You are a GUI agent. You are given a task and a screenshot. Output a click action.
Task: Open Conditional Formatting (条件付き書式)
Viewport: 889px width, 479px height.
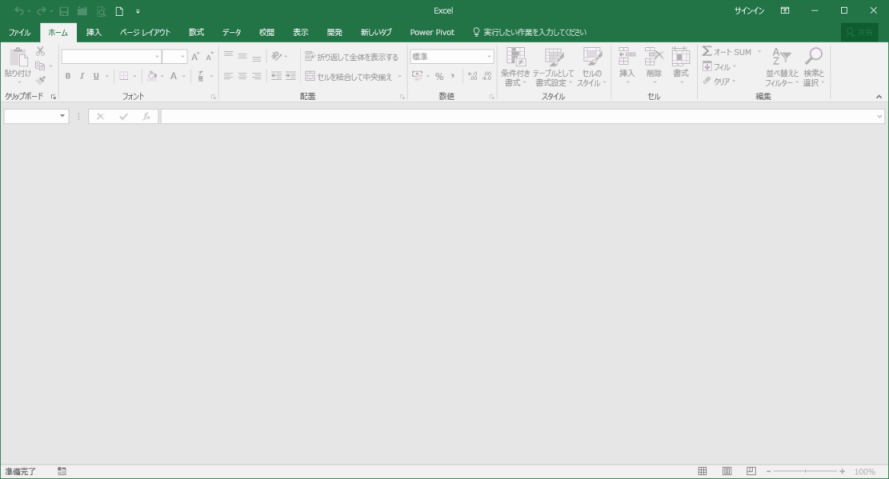pyautogui.click(x=515, y=67)
